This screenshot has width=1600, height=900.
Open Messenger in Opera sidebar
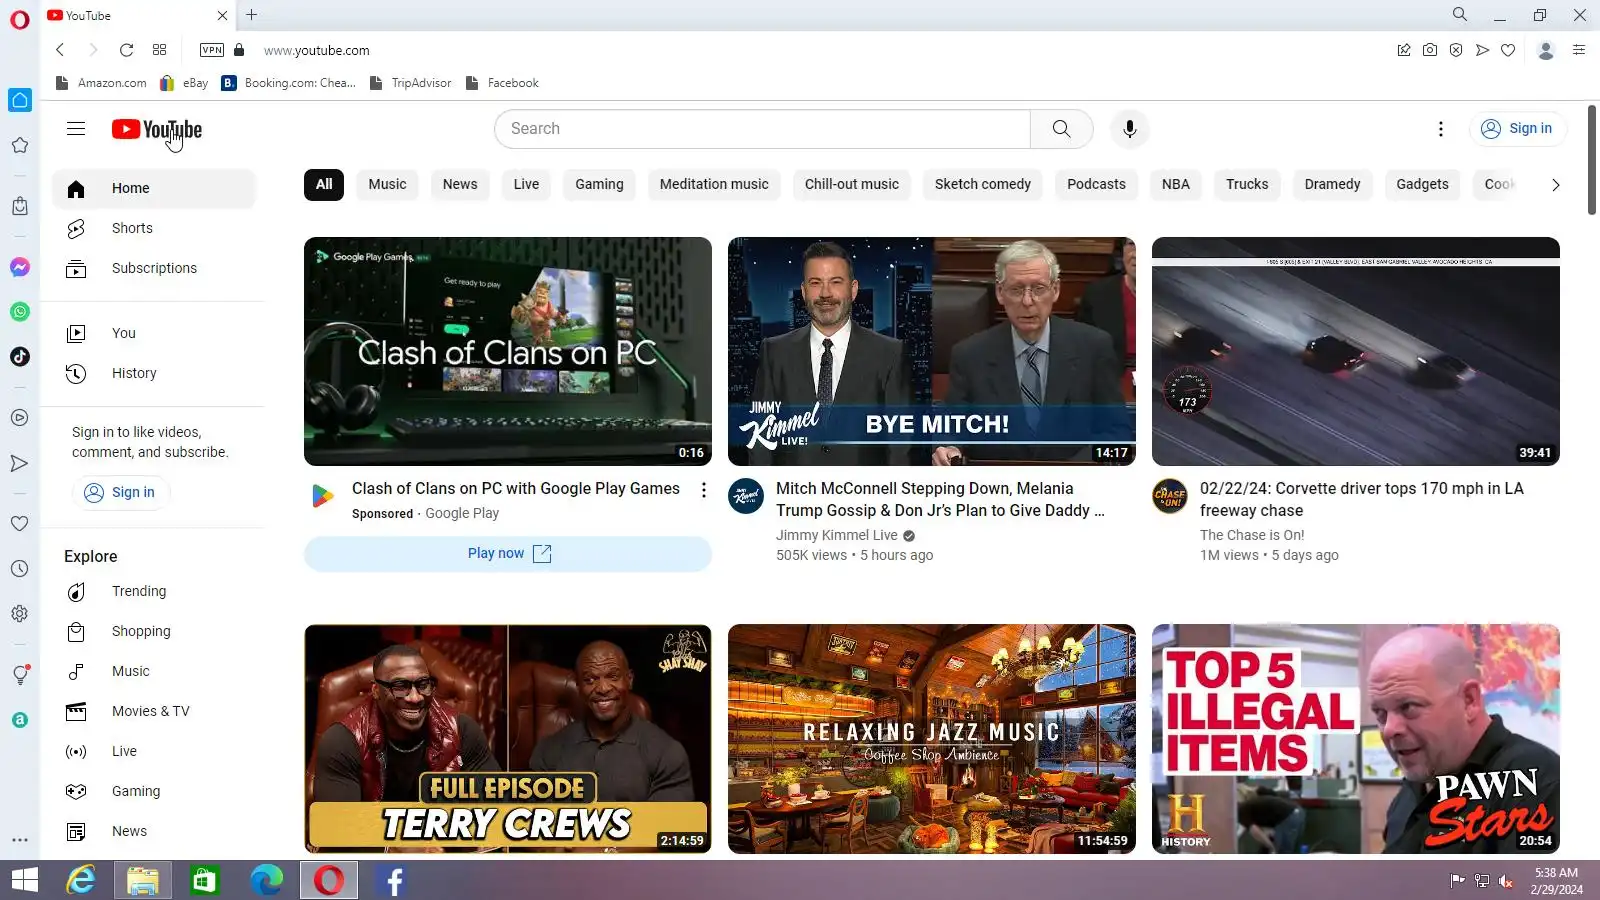(20, 267)
